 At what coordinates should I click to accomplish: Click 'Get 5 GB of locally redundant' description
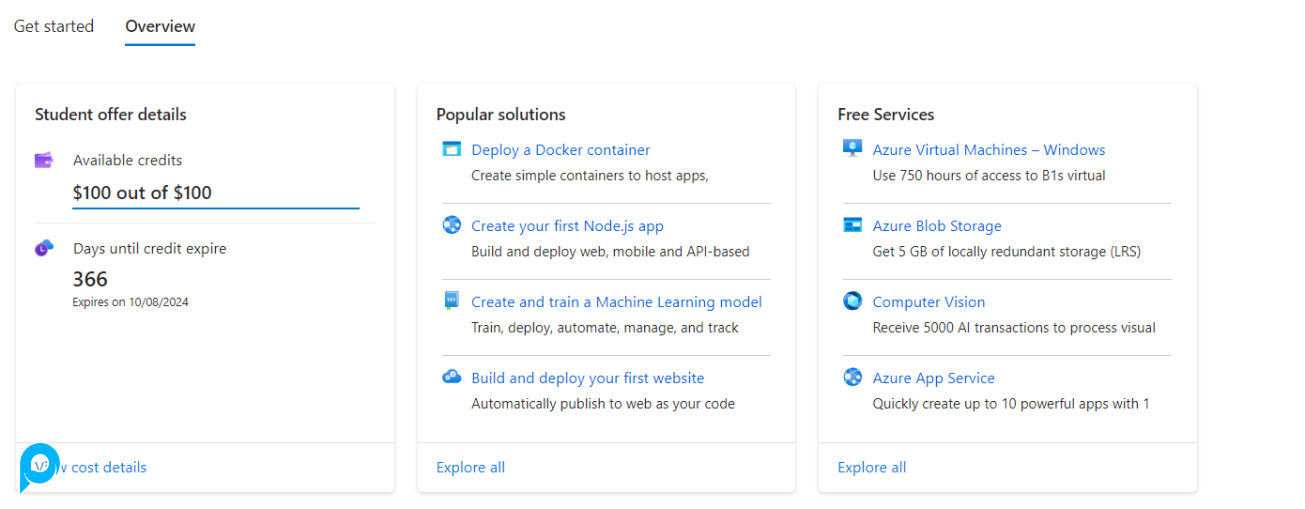tap(1007, 251)
